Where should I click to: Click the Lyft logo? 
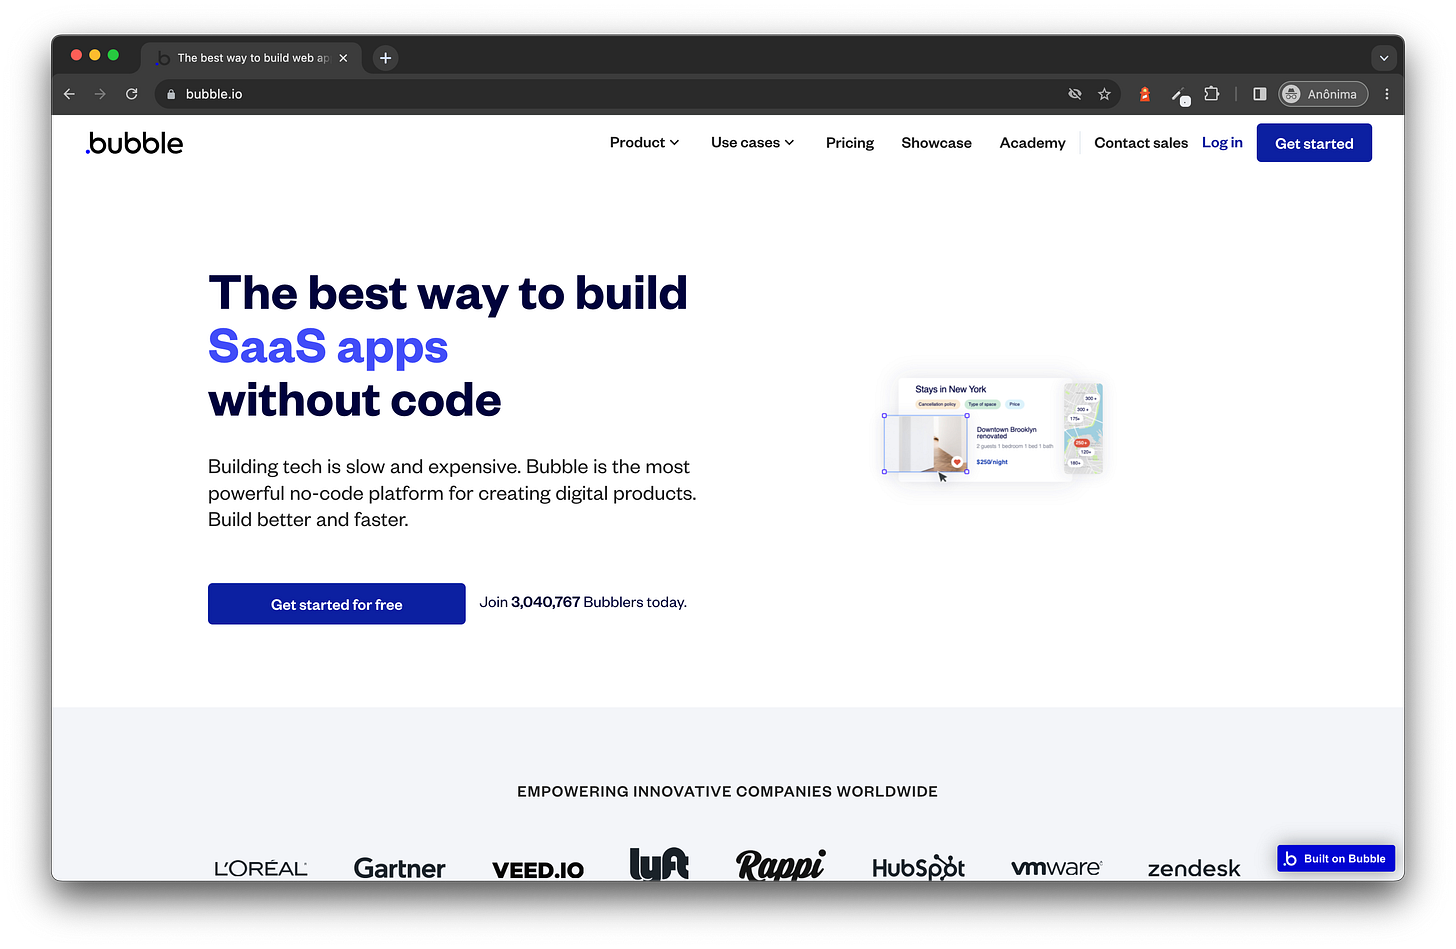[x=659, y=864]
